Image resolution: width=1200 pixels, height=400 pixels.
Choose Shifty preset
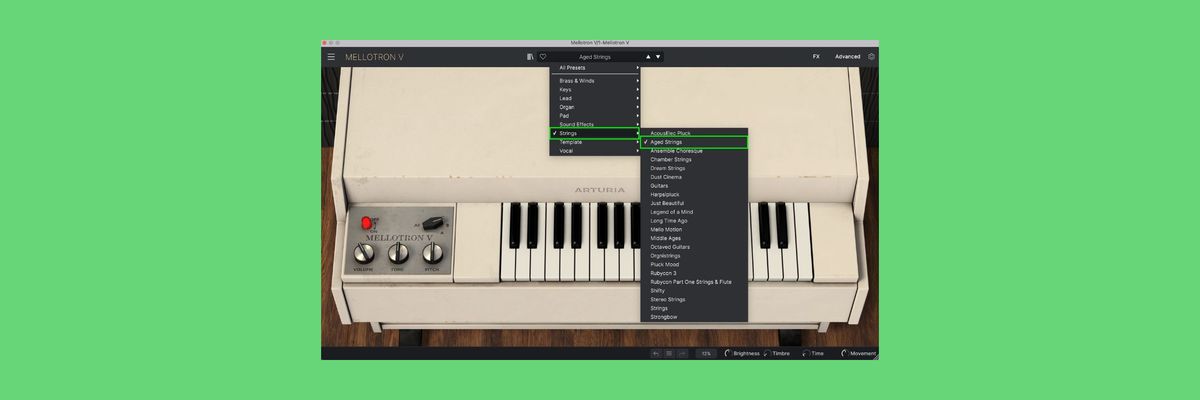pyautogui.click(x=694, y=291)
